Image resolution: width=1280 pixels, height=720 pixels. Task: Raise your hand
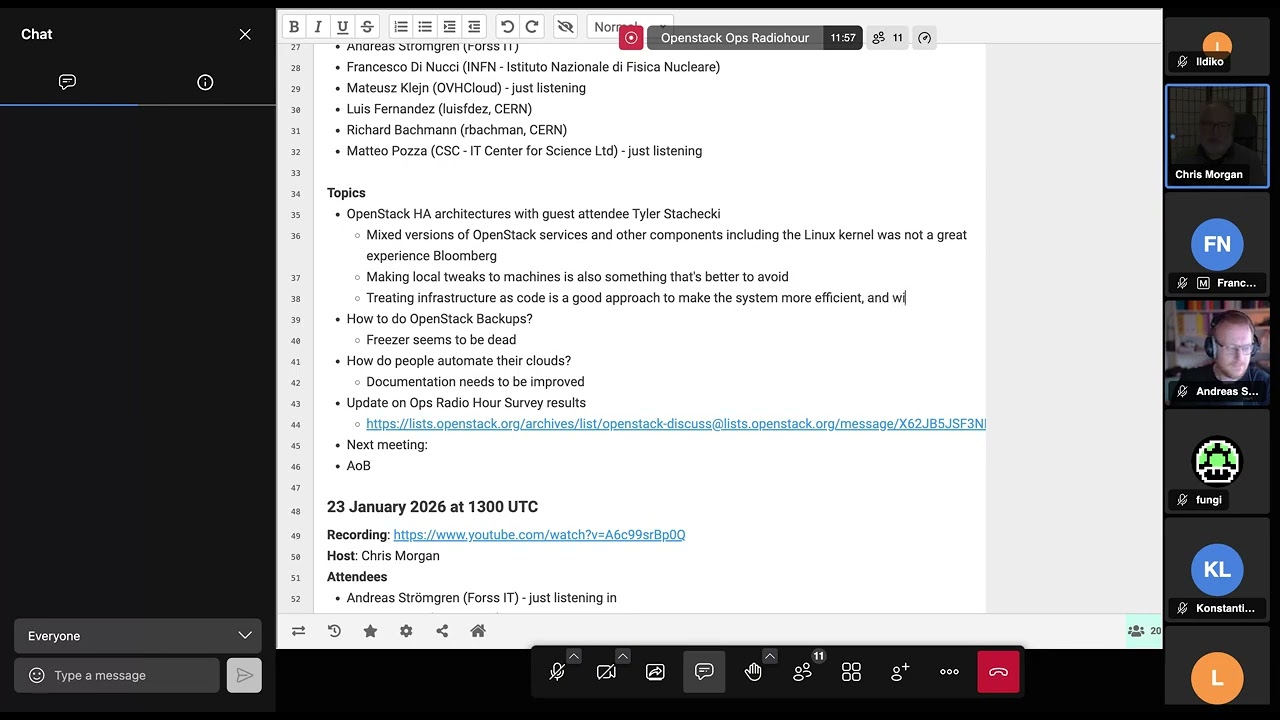click(753, 672)
